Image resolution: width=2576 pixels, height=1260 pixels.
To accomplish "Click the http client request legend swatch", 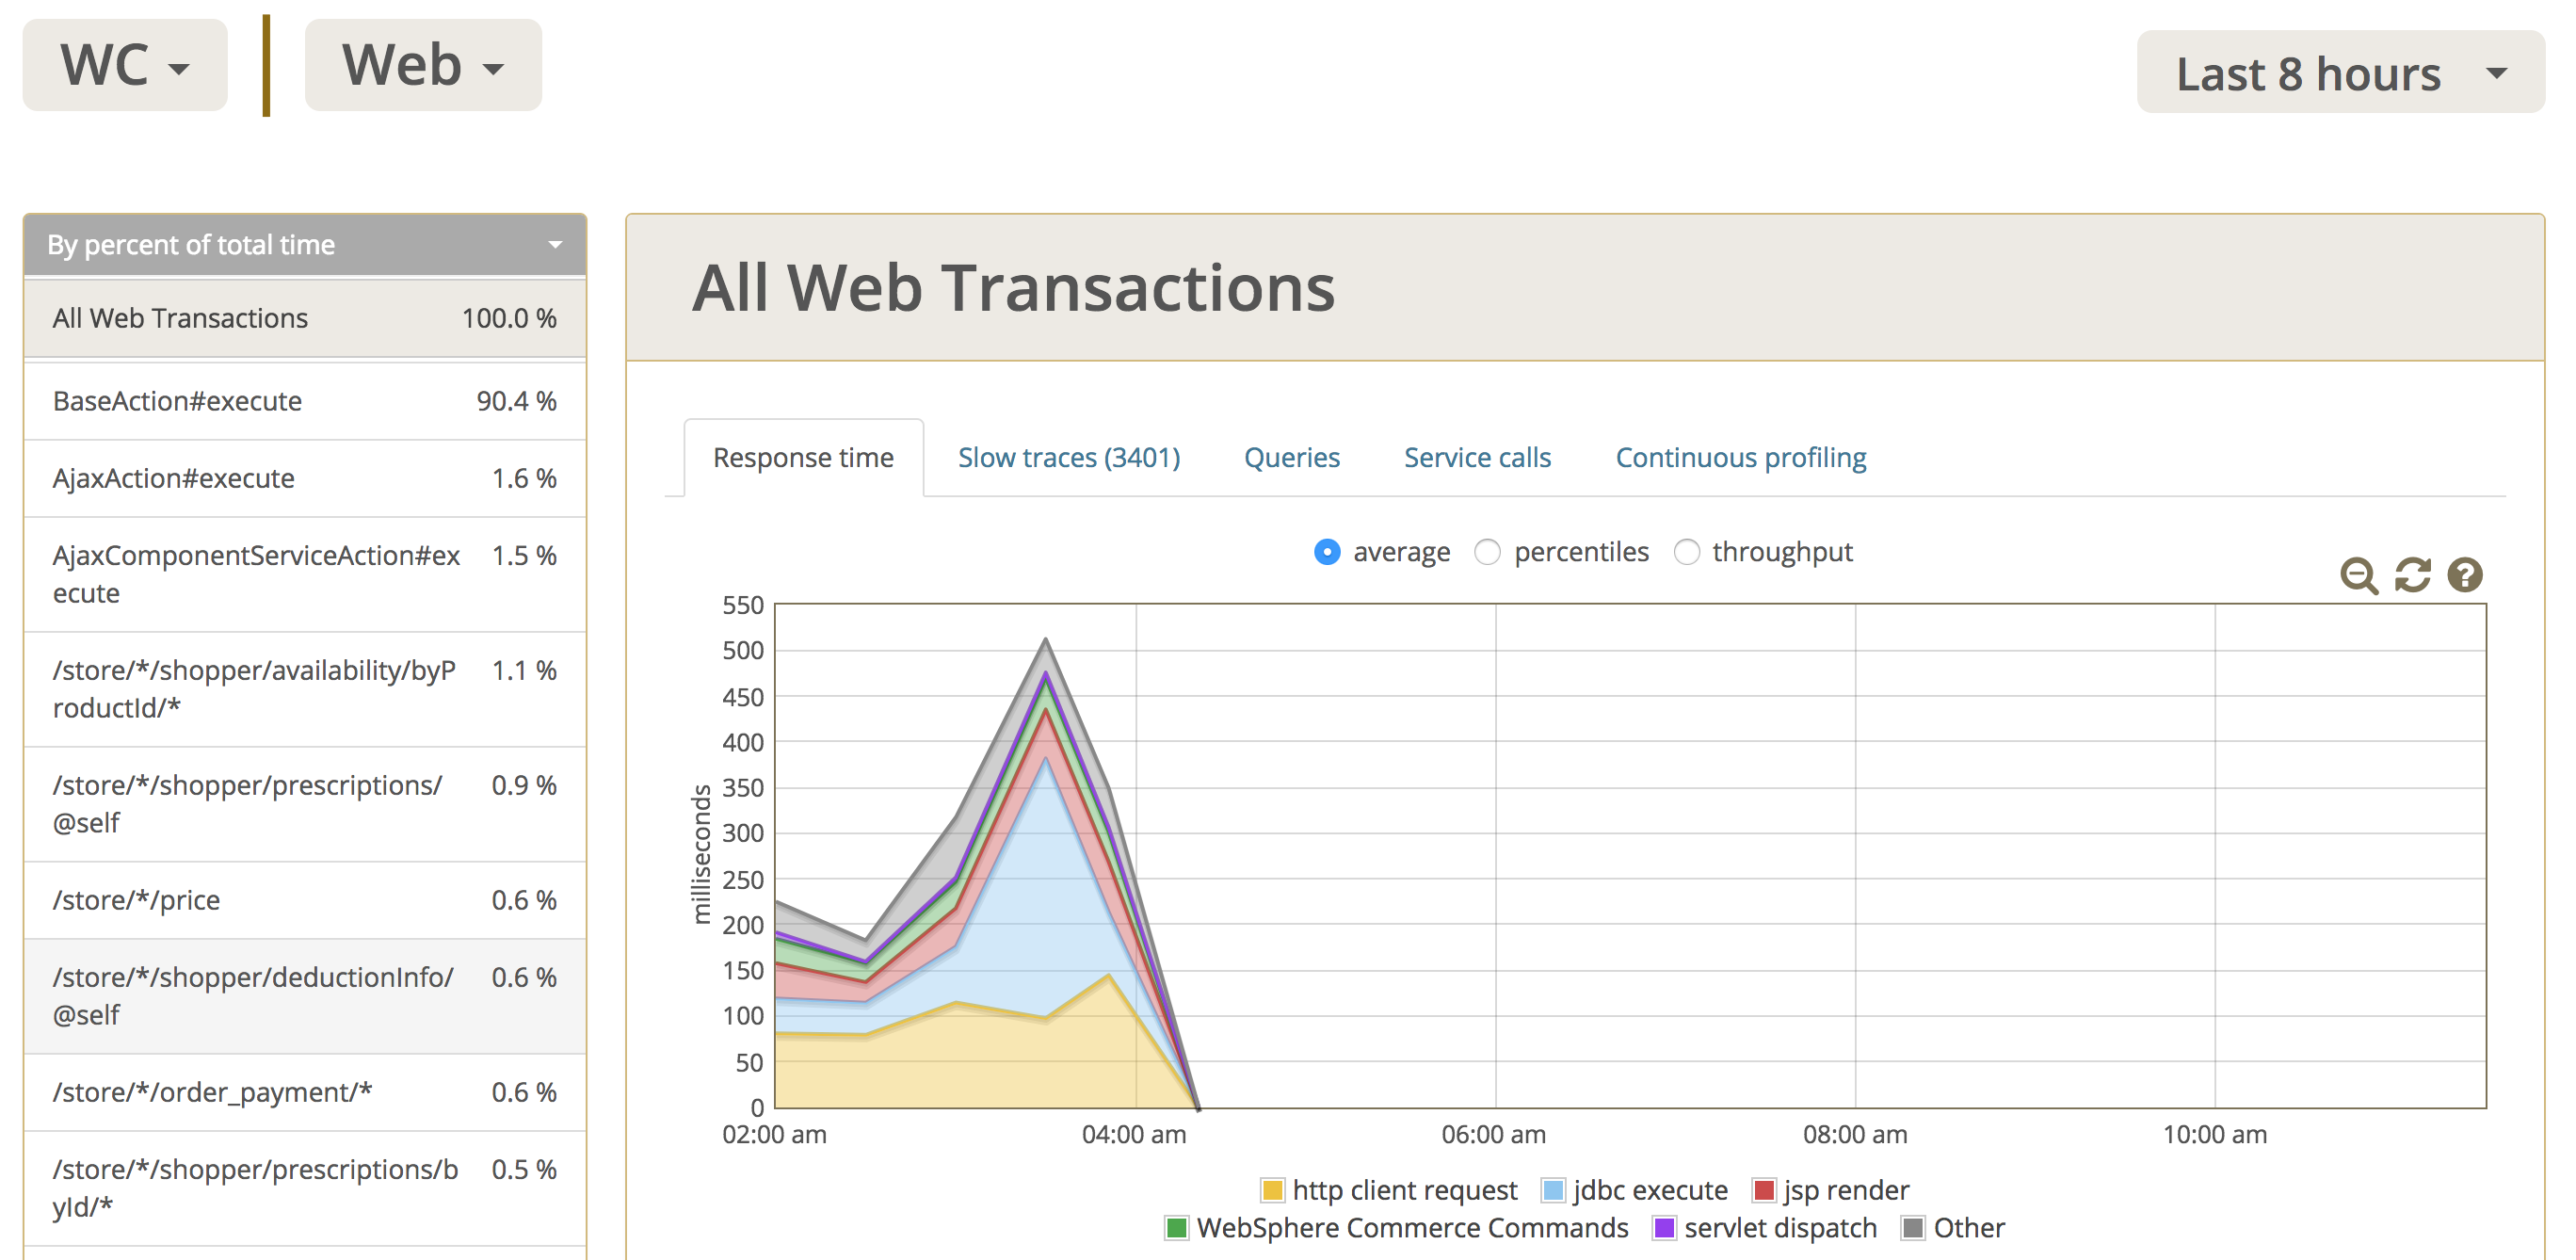I will 1272,1190.
